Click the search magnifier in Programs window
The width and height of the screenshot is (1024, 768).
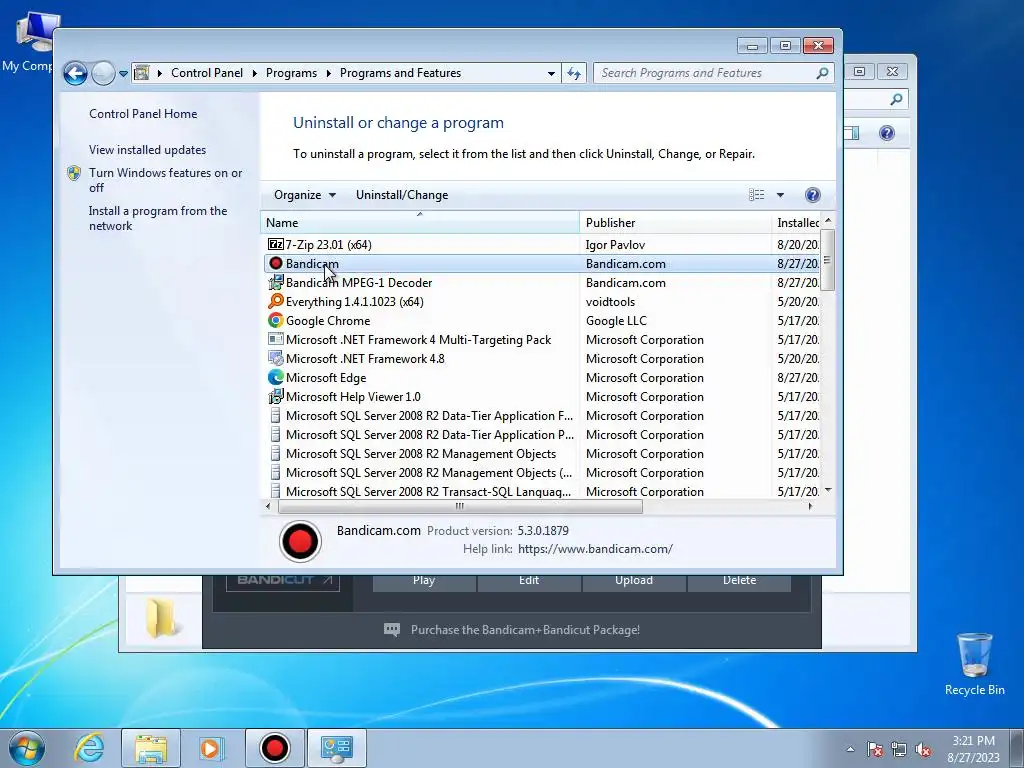[x=822, y=73]
